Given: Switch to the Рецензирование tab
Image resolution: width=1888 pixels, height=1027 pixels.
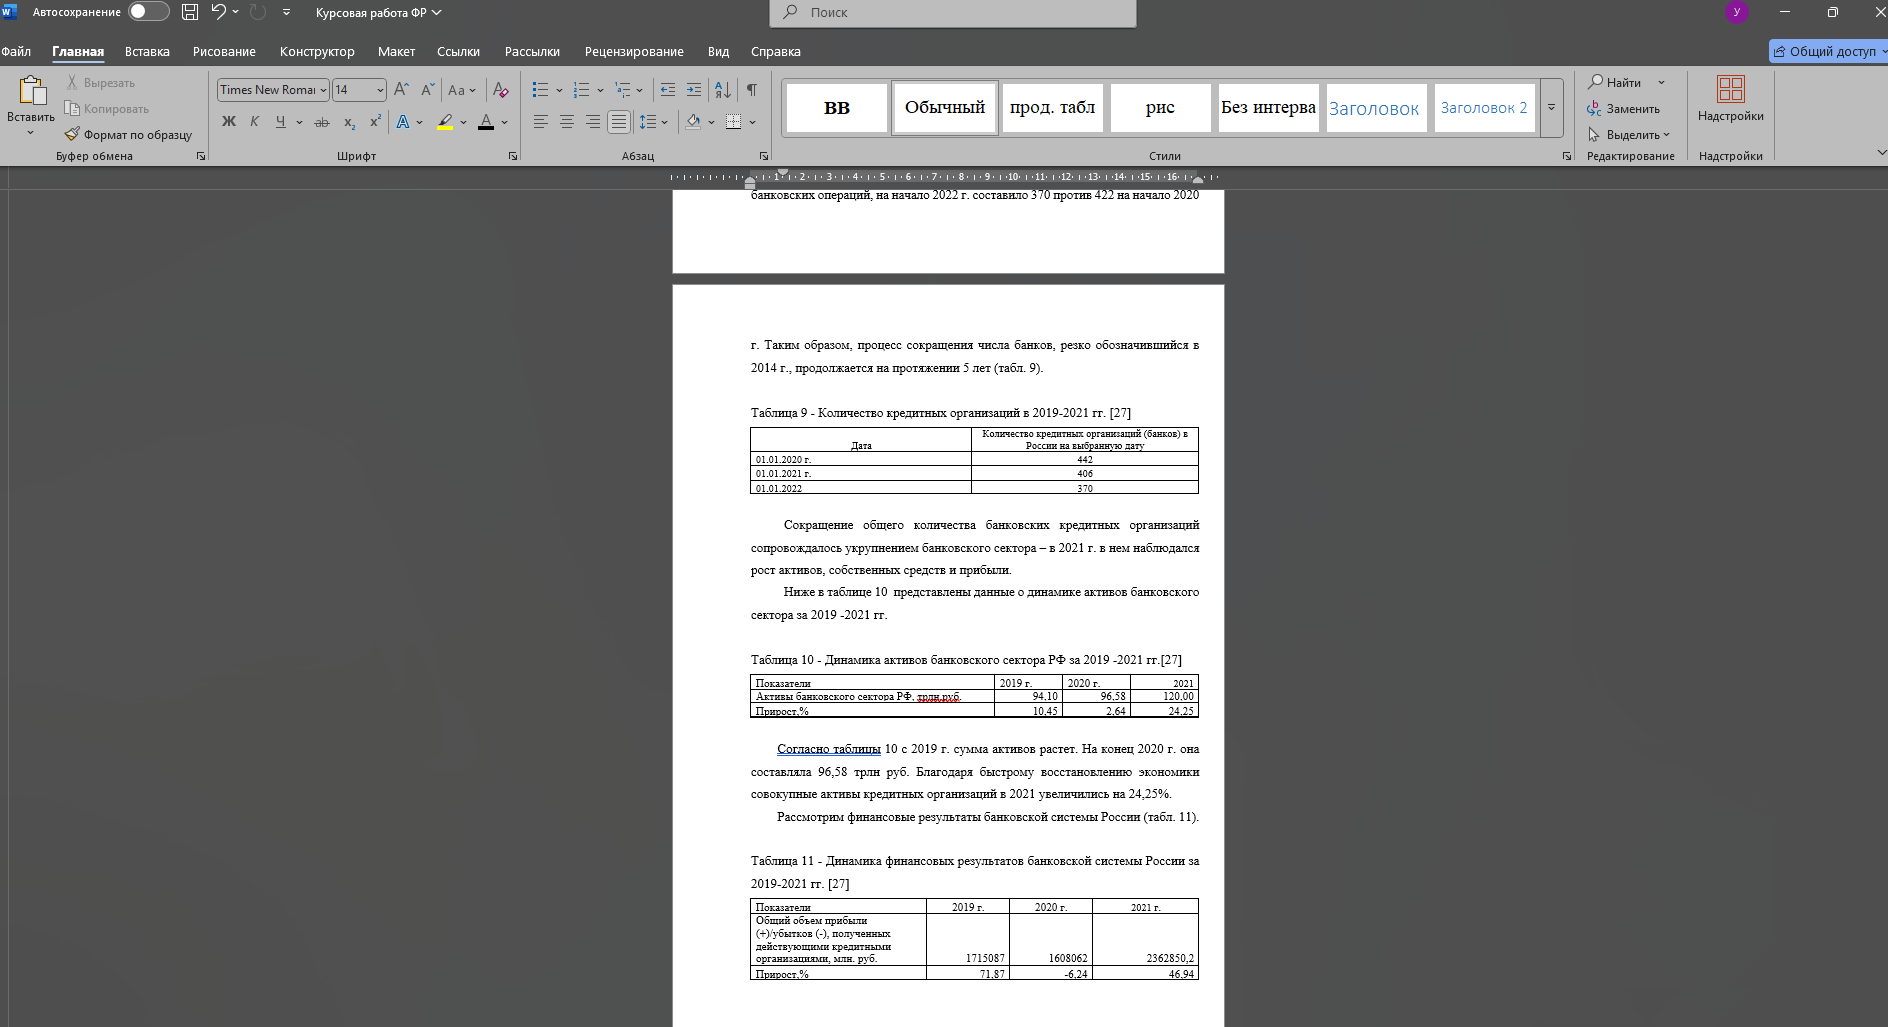Looking at the screenshot, I should [634, 51].
